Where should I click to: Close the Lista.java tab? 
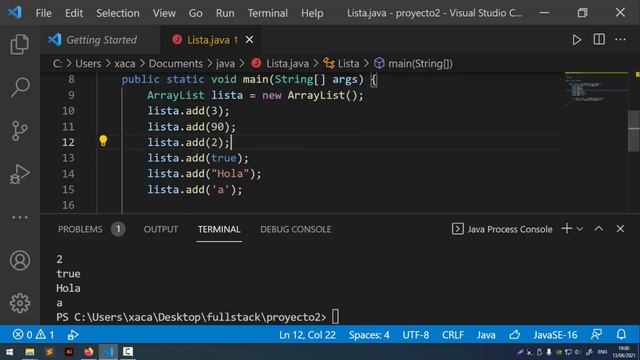pos(249,40)
